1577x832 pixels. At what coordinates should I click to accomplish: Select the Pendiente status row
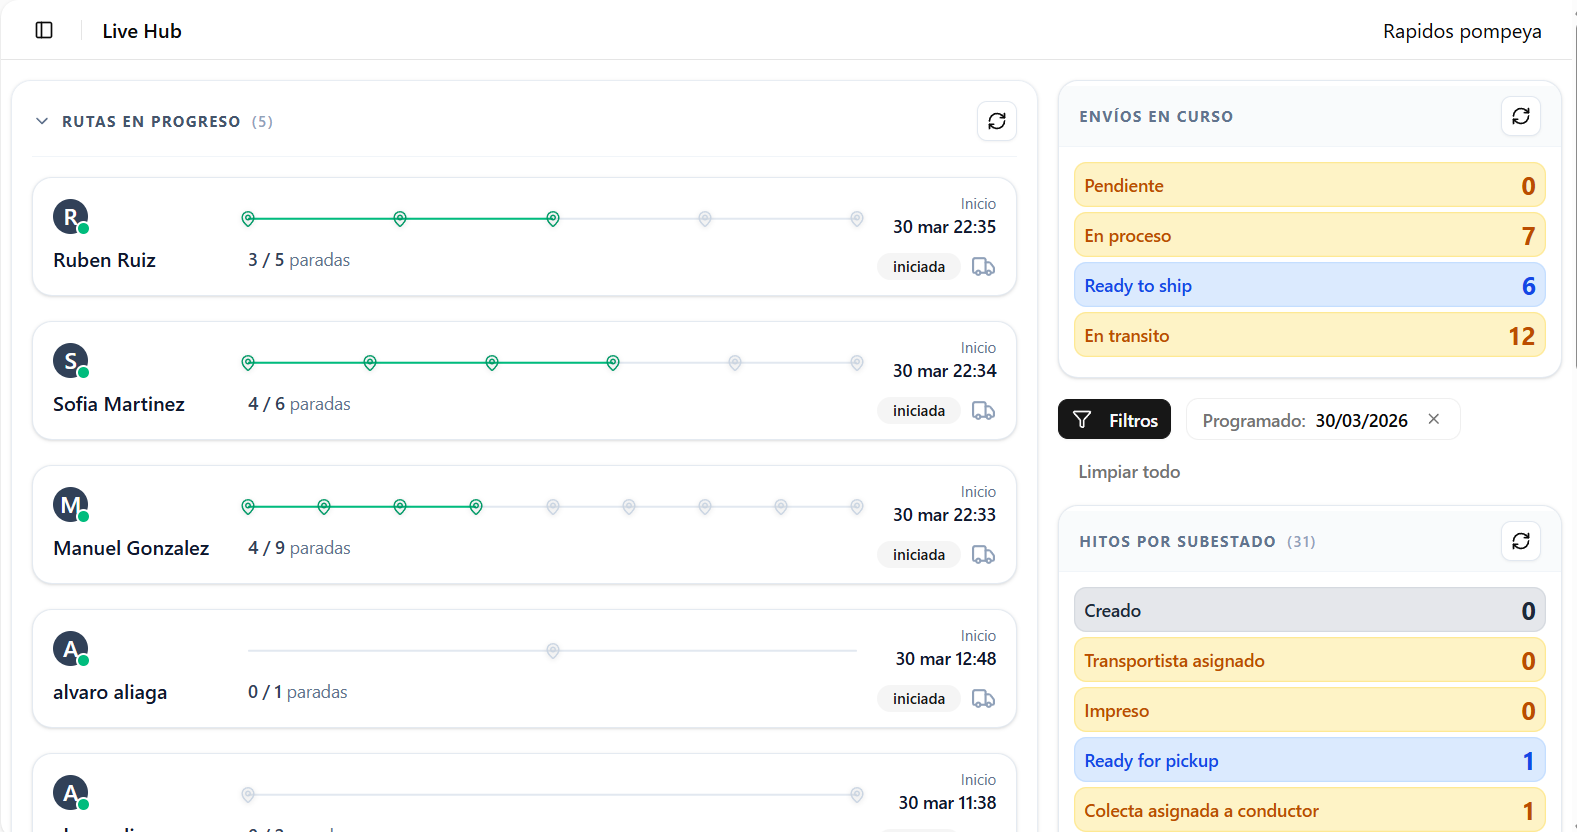coord(1308,186)
